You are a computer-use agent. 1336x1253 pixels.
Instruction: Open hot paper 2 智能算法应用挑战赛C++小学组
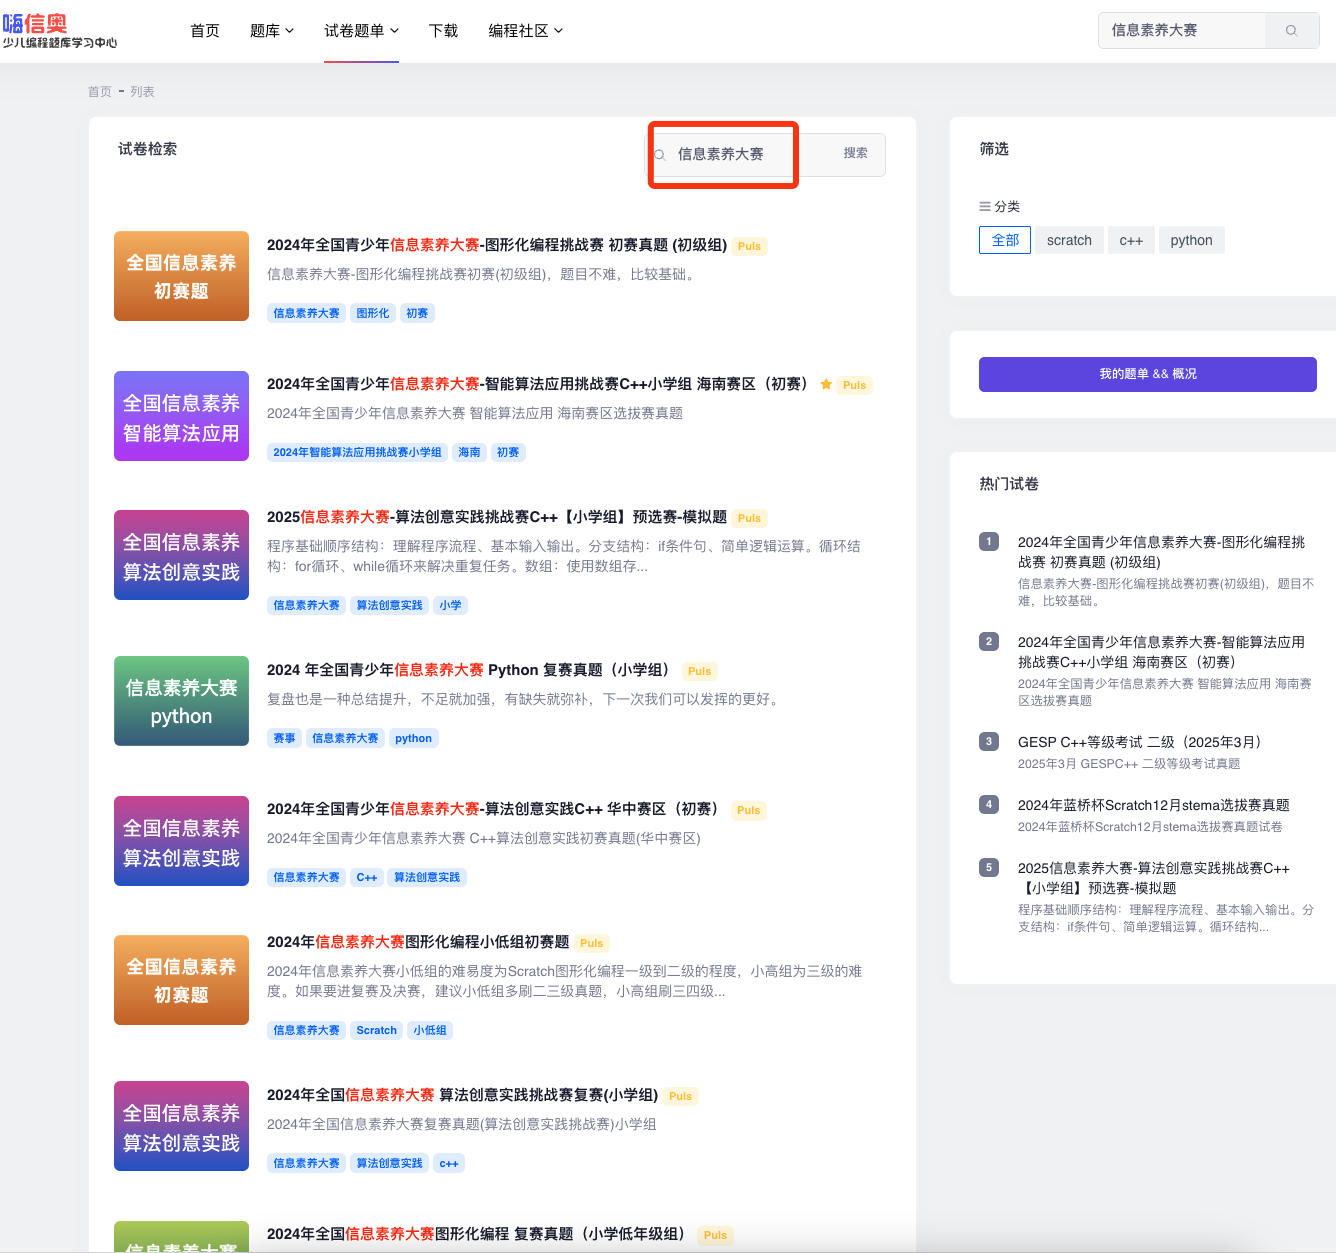(x=1161, y=652)
